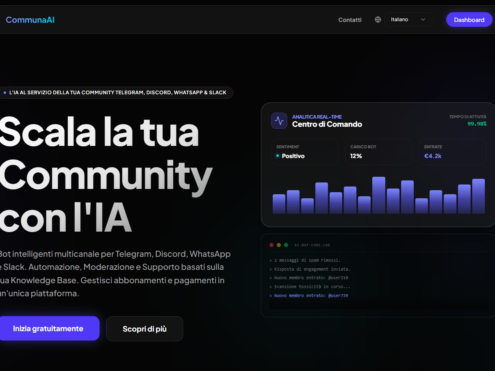Expand the Italiano language dropdown
Image resolution: width=495 pixels, height=371 pixels.
pyautogui.click(x=409, y=20)
